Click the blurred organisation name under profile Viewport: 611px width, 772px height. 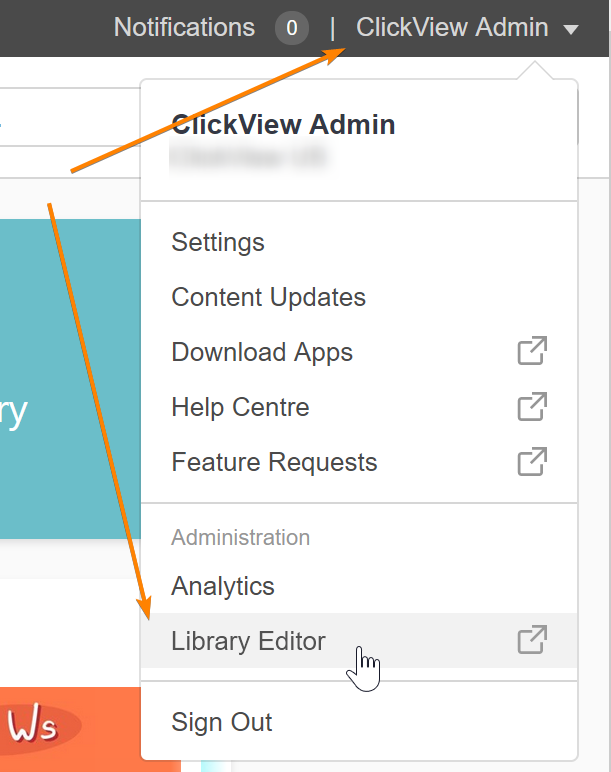pyautogui.click(x=249, y=157)
